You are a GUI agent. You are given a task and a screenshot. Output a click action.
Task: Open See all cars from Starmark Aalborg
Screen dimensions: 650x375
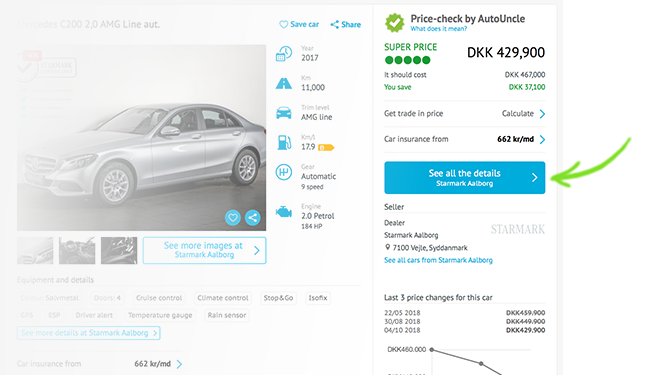pos(438,260)
